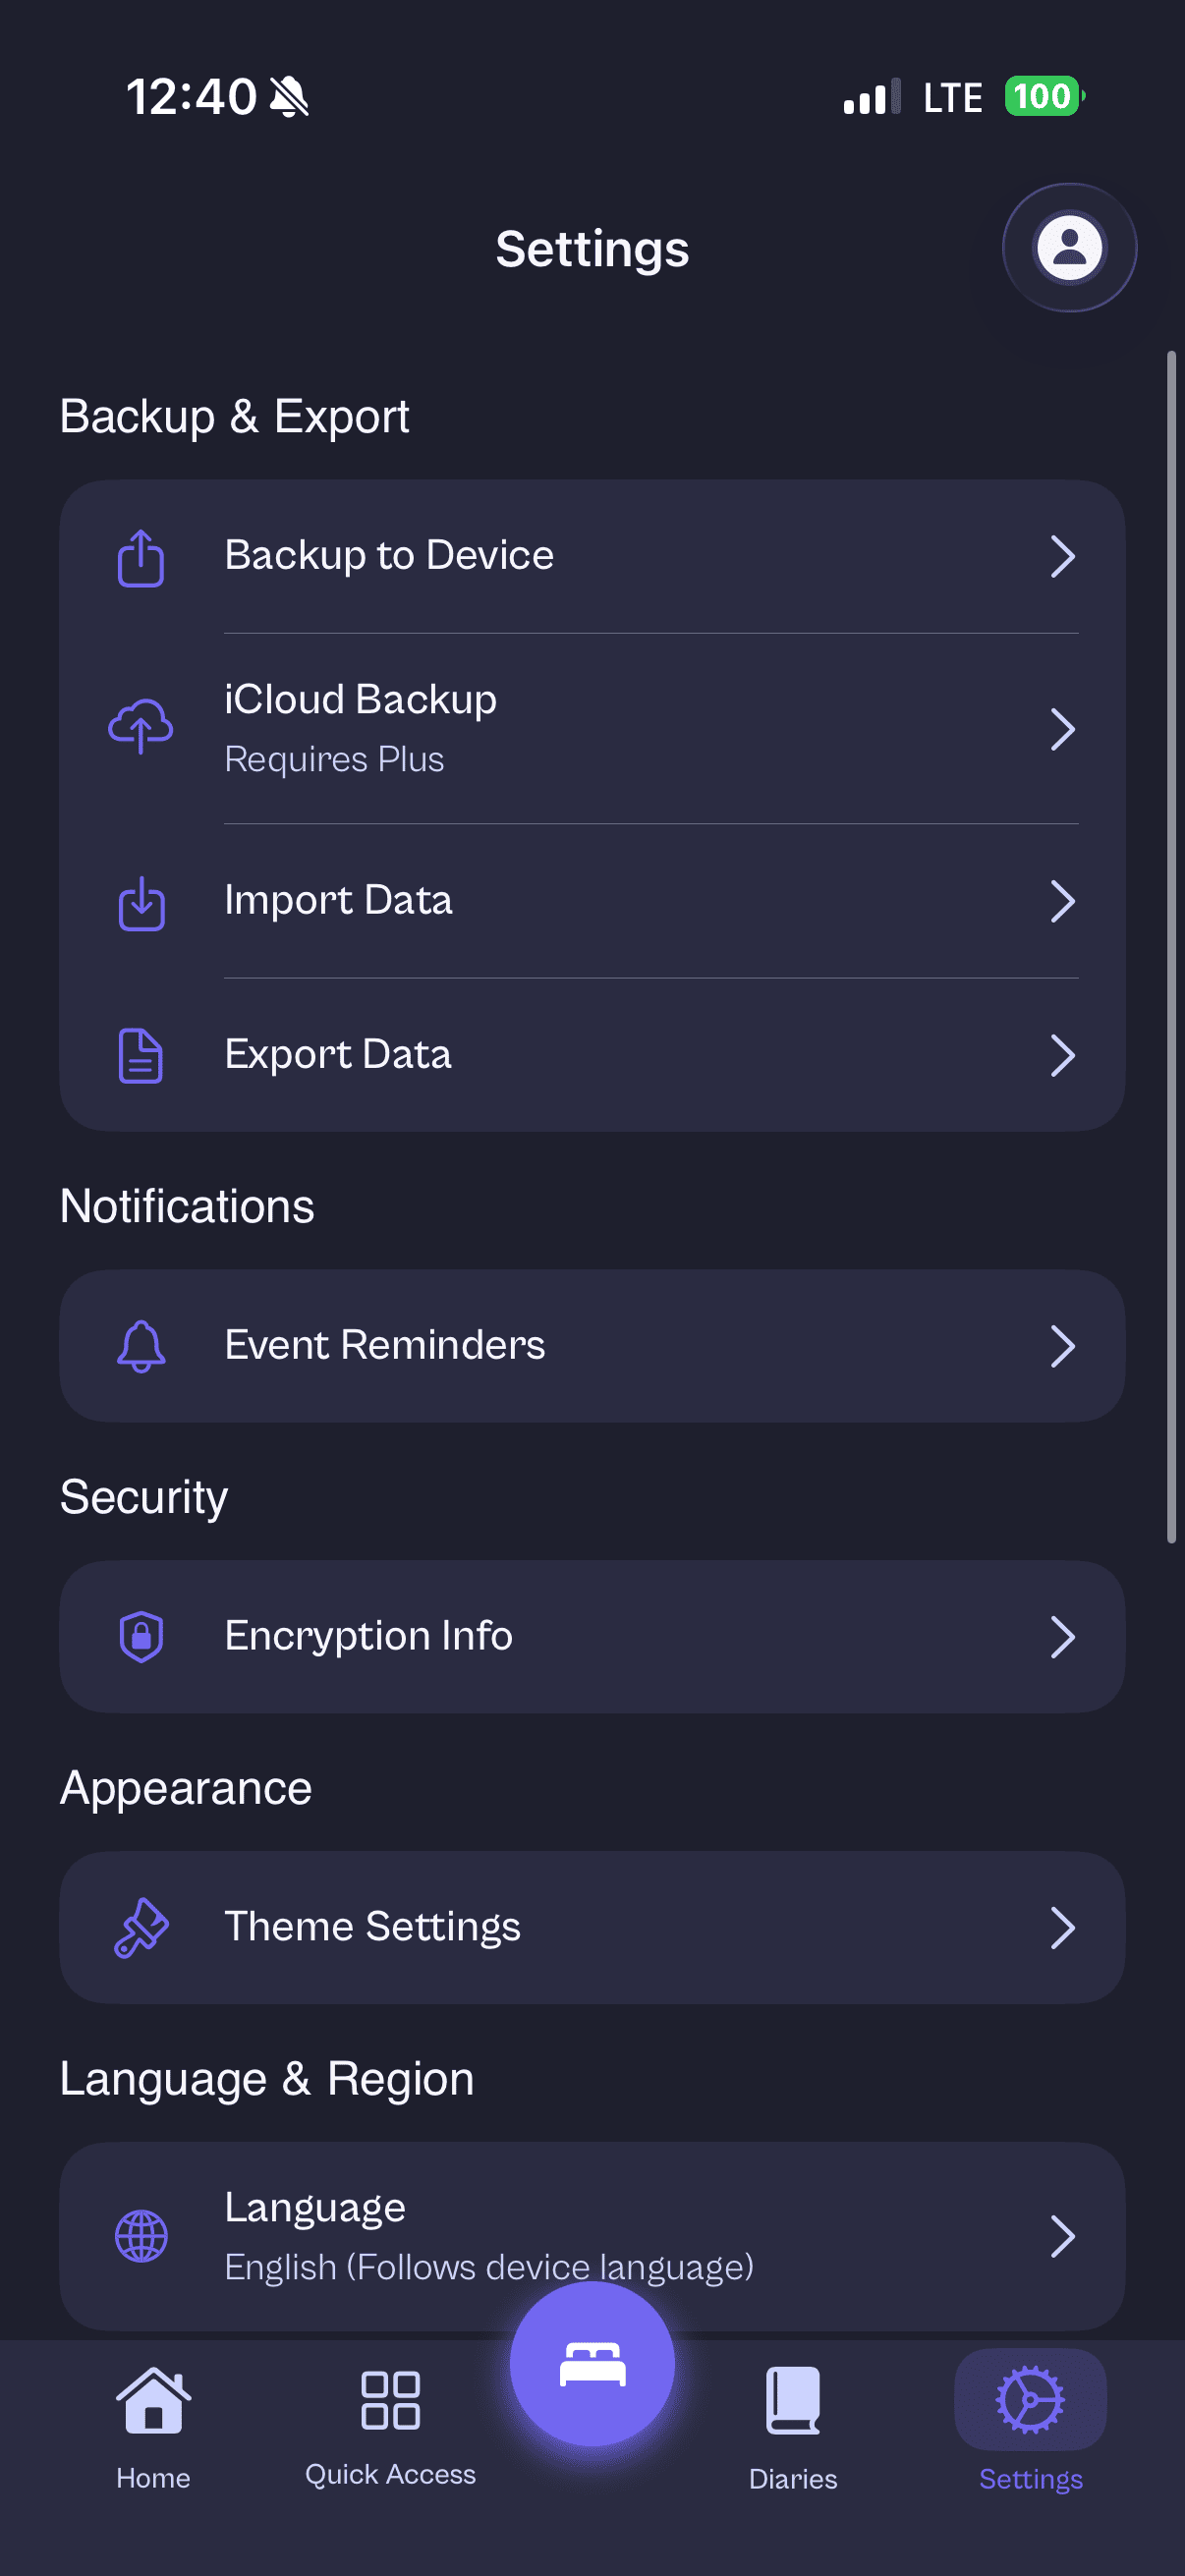
Task: Open the Language row chevron
Action: click(x=1062, y=2236)
